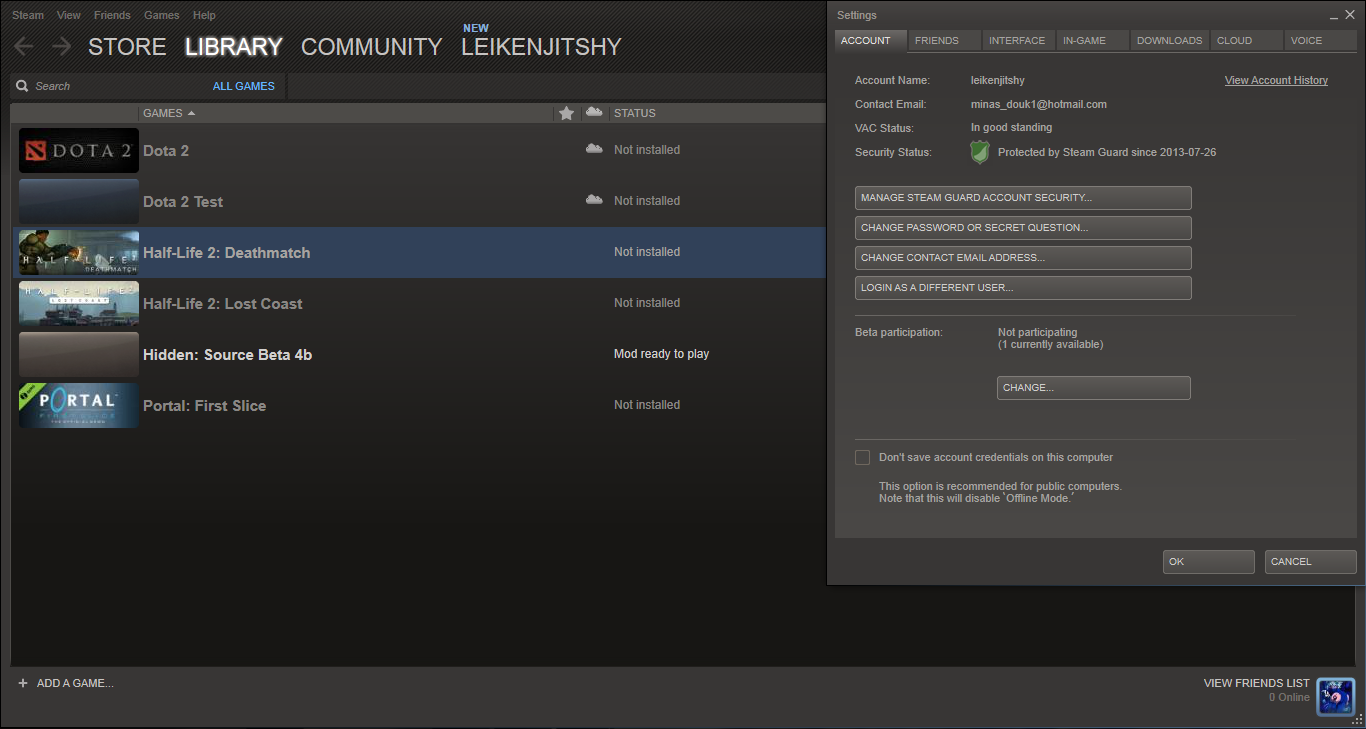Screen dimensions: 1366x729
Task: Click the plus icon beside Add a Game
Action: pos(23,683)
